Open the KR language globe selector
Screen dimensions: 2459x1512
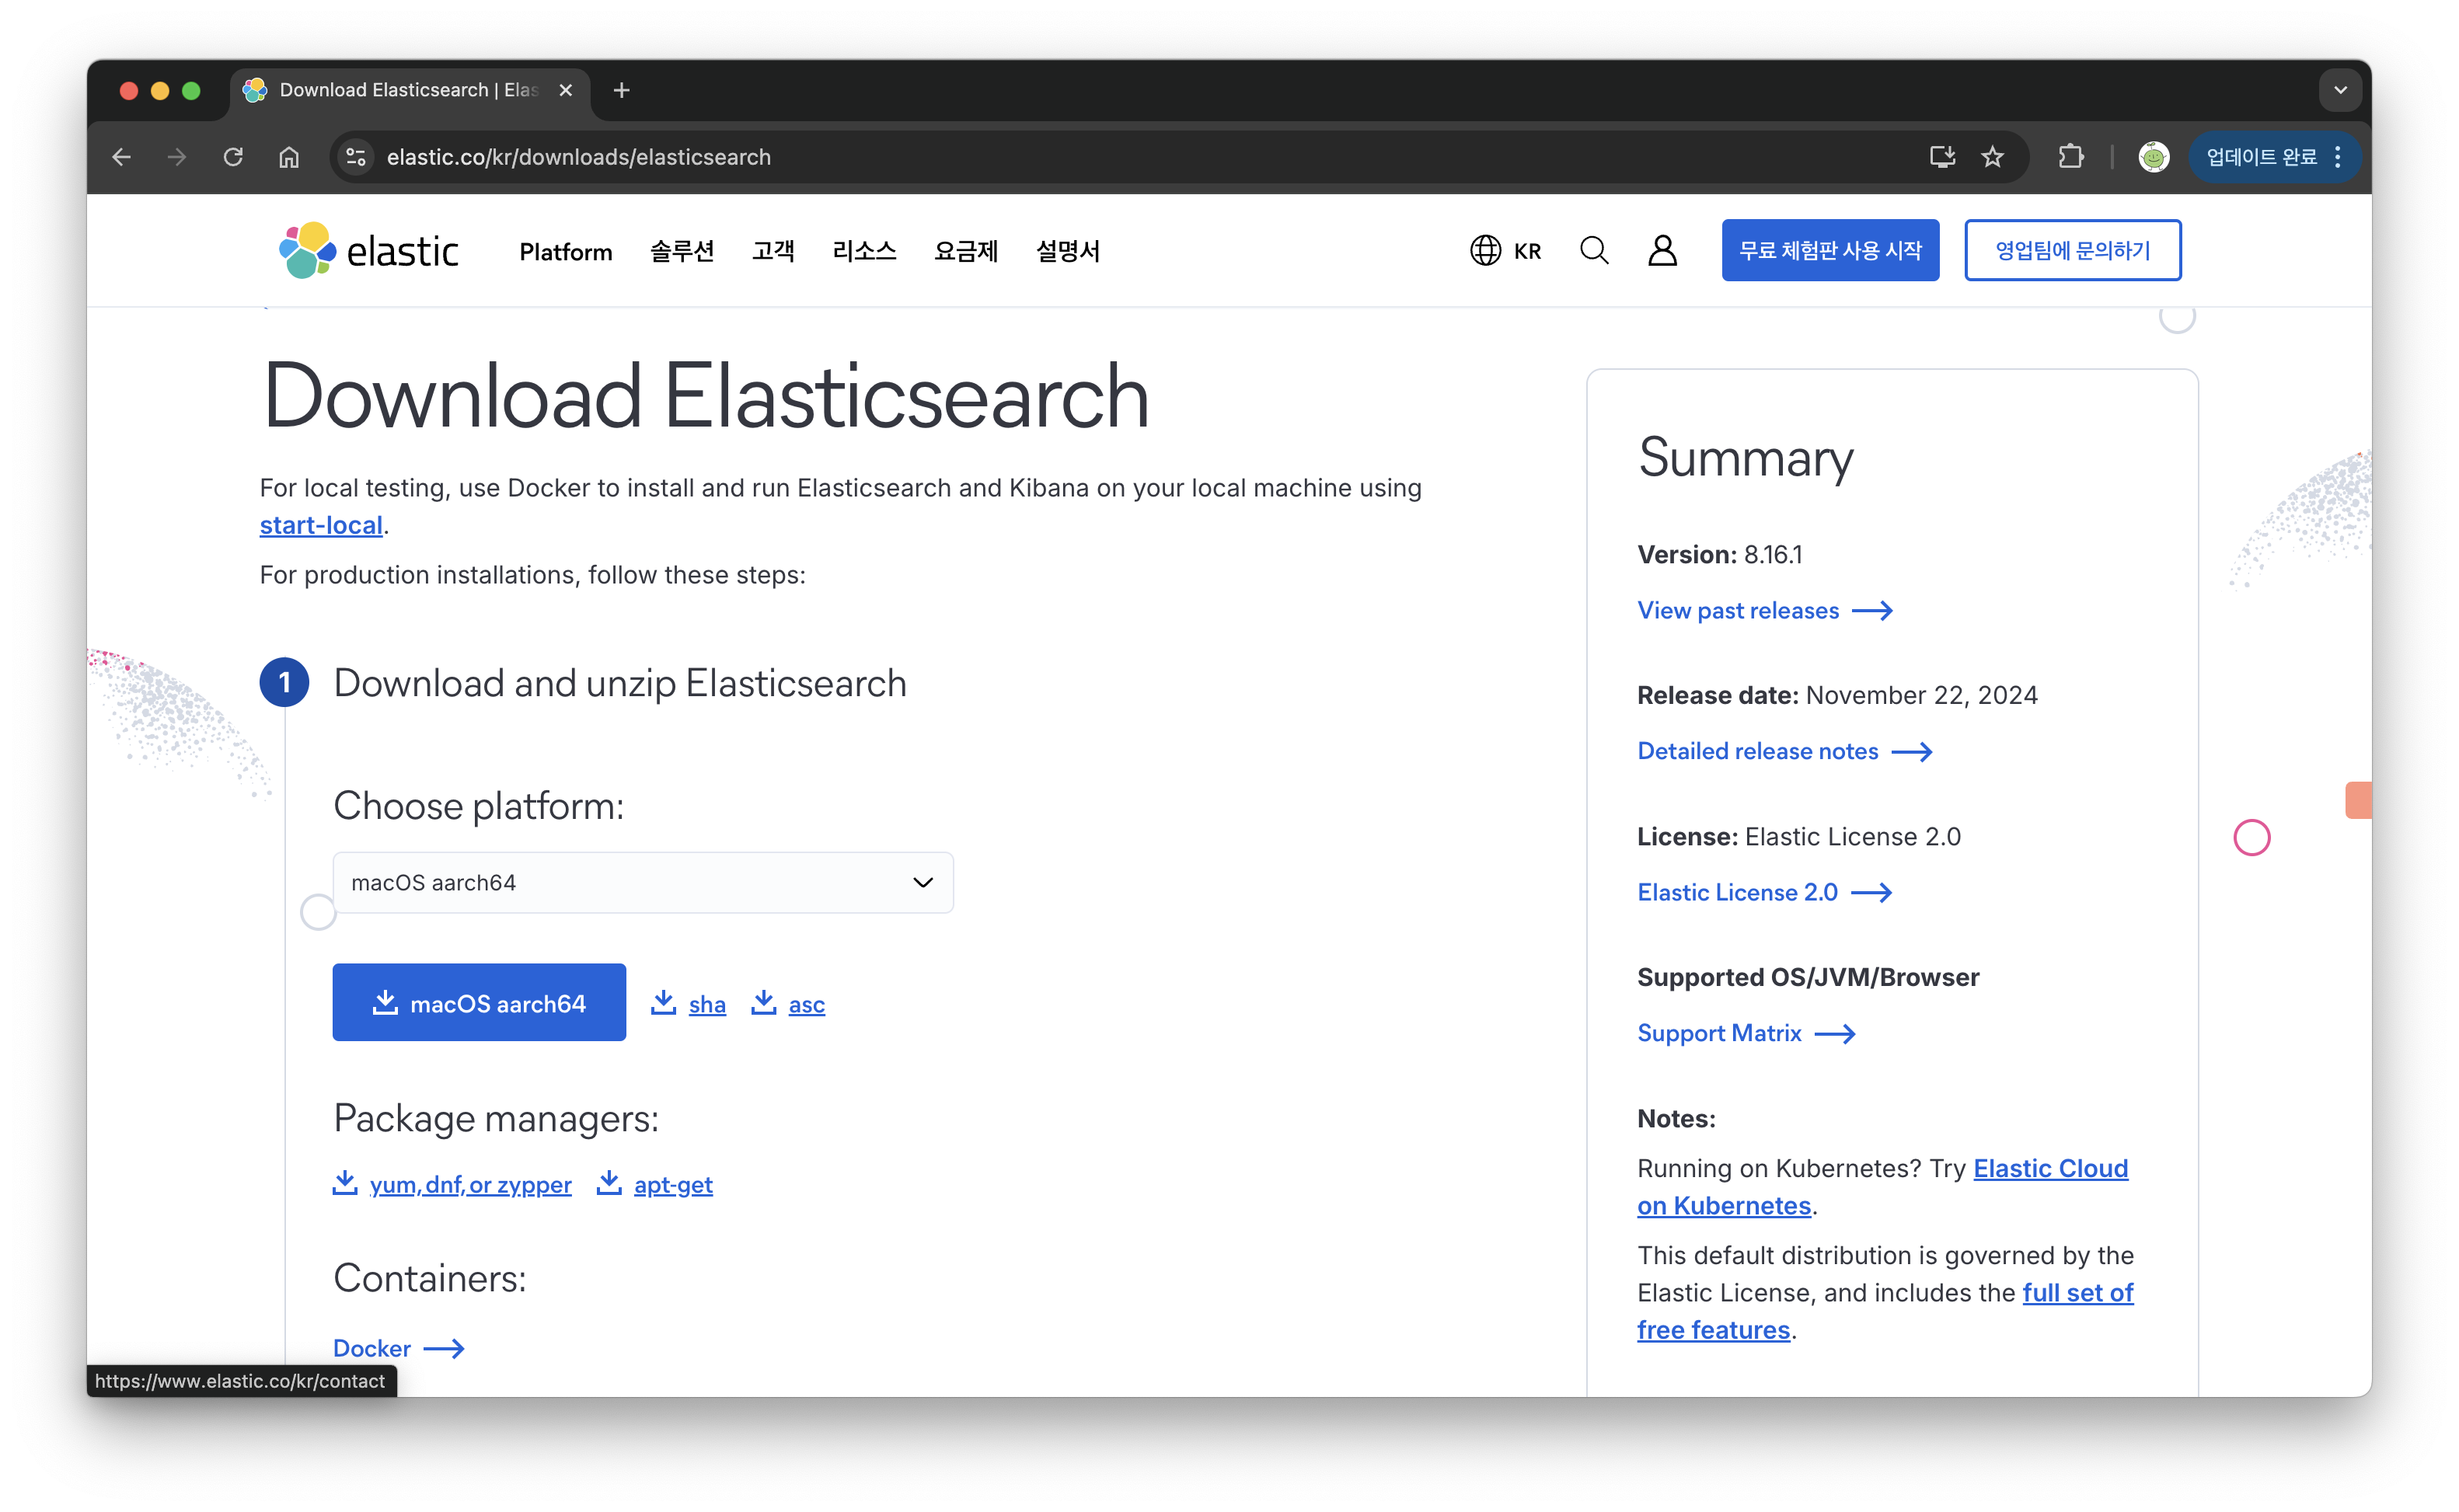[1505, 250]
